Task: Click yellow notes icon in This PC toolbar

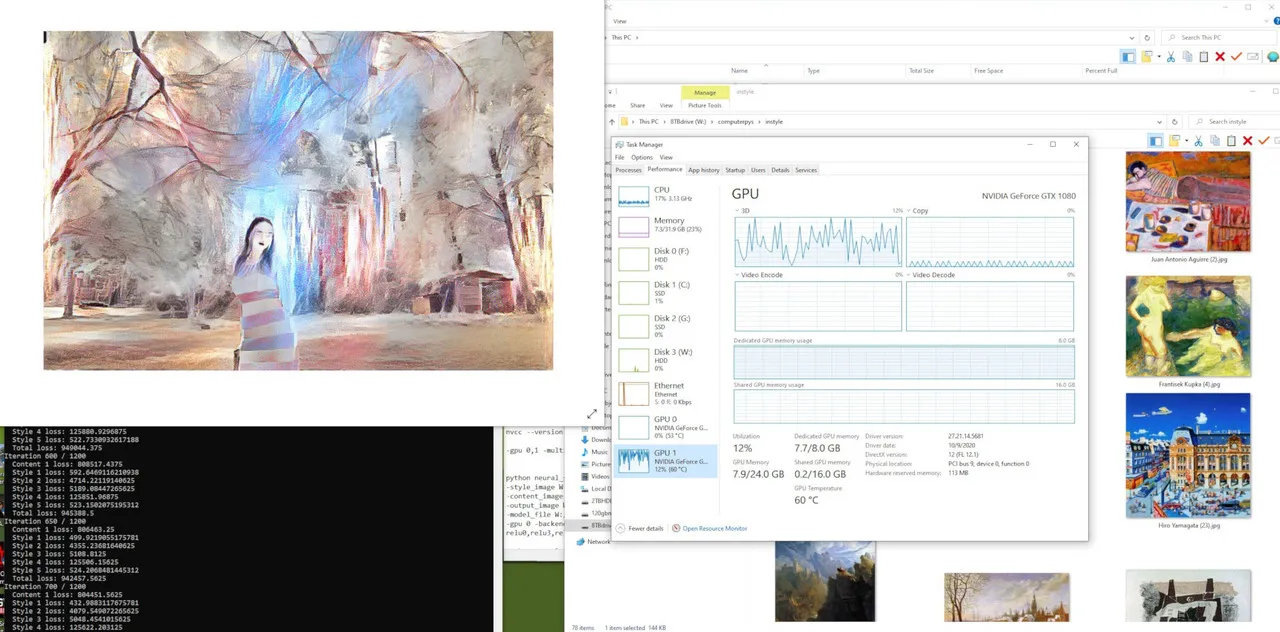Action: pyautogui.click(x=1147, y=57)
